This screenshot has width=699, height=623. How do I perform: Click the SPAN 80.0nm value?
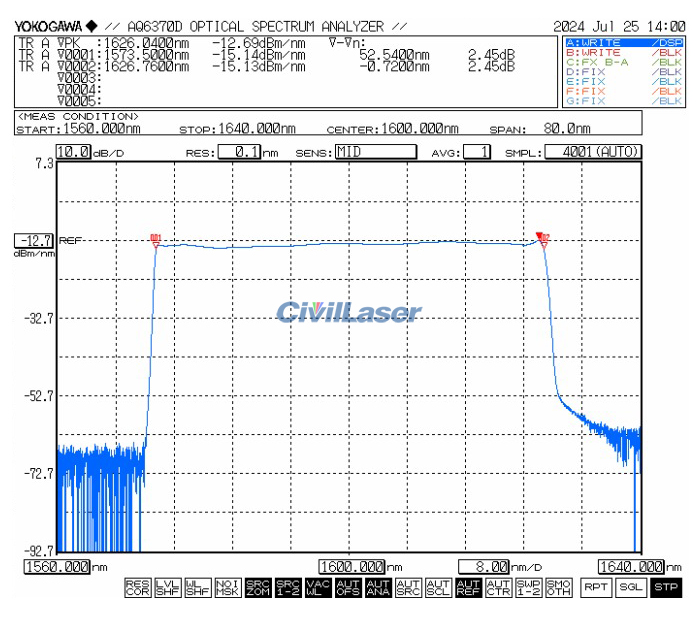pyautogui.click(x=567, y=129)
